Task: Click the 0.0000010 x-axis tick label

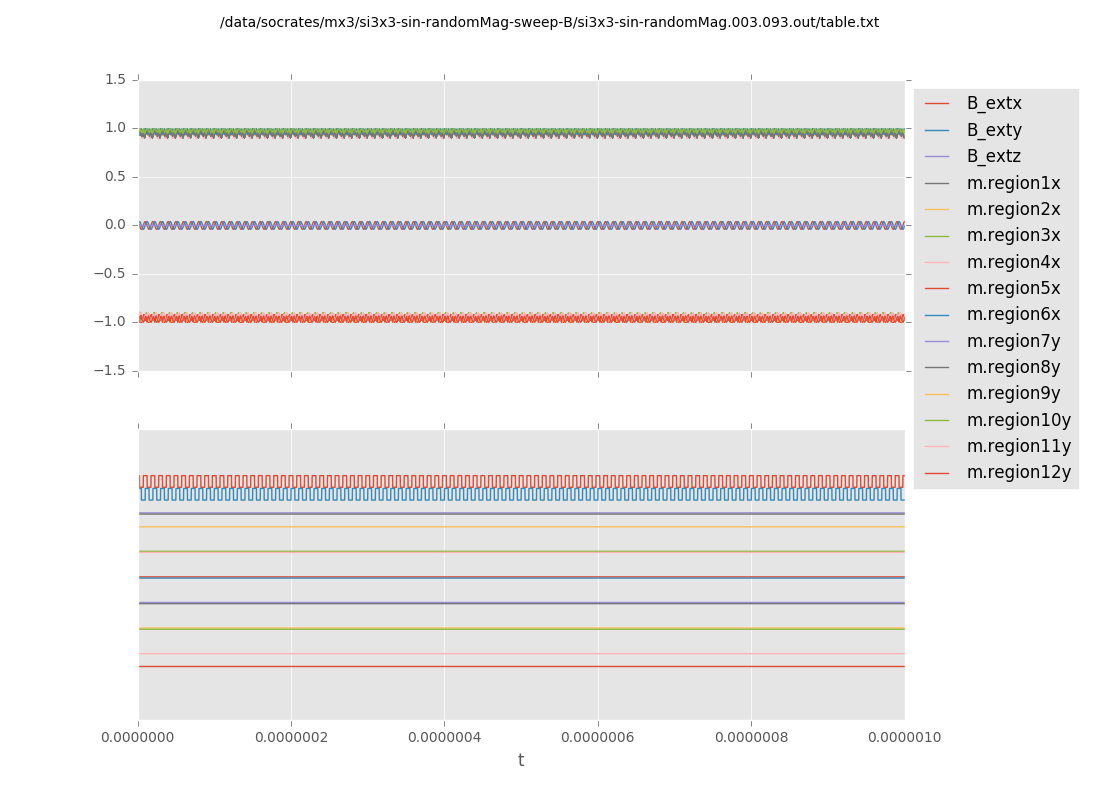Action: pyautogui.click(x=904, y=738)
